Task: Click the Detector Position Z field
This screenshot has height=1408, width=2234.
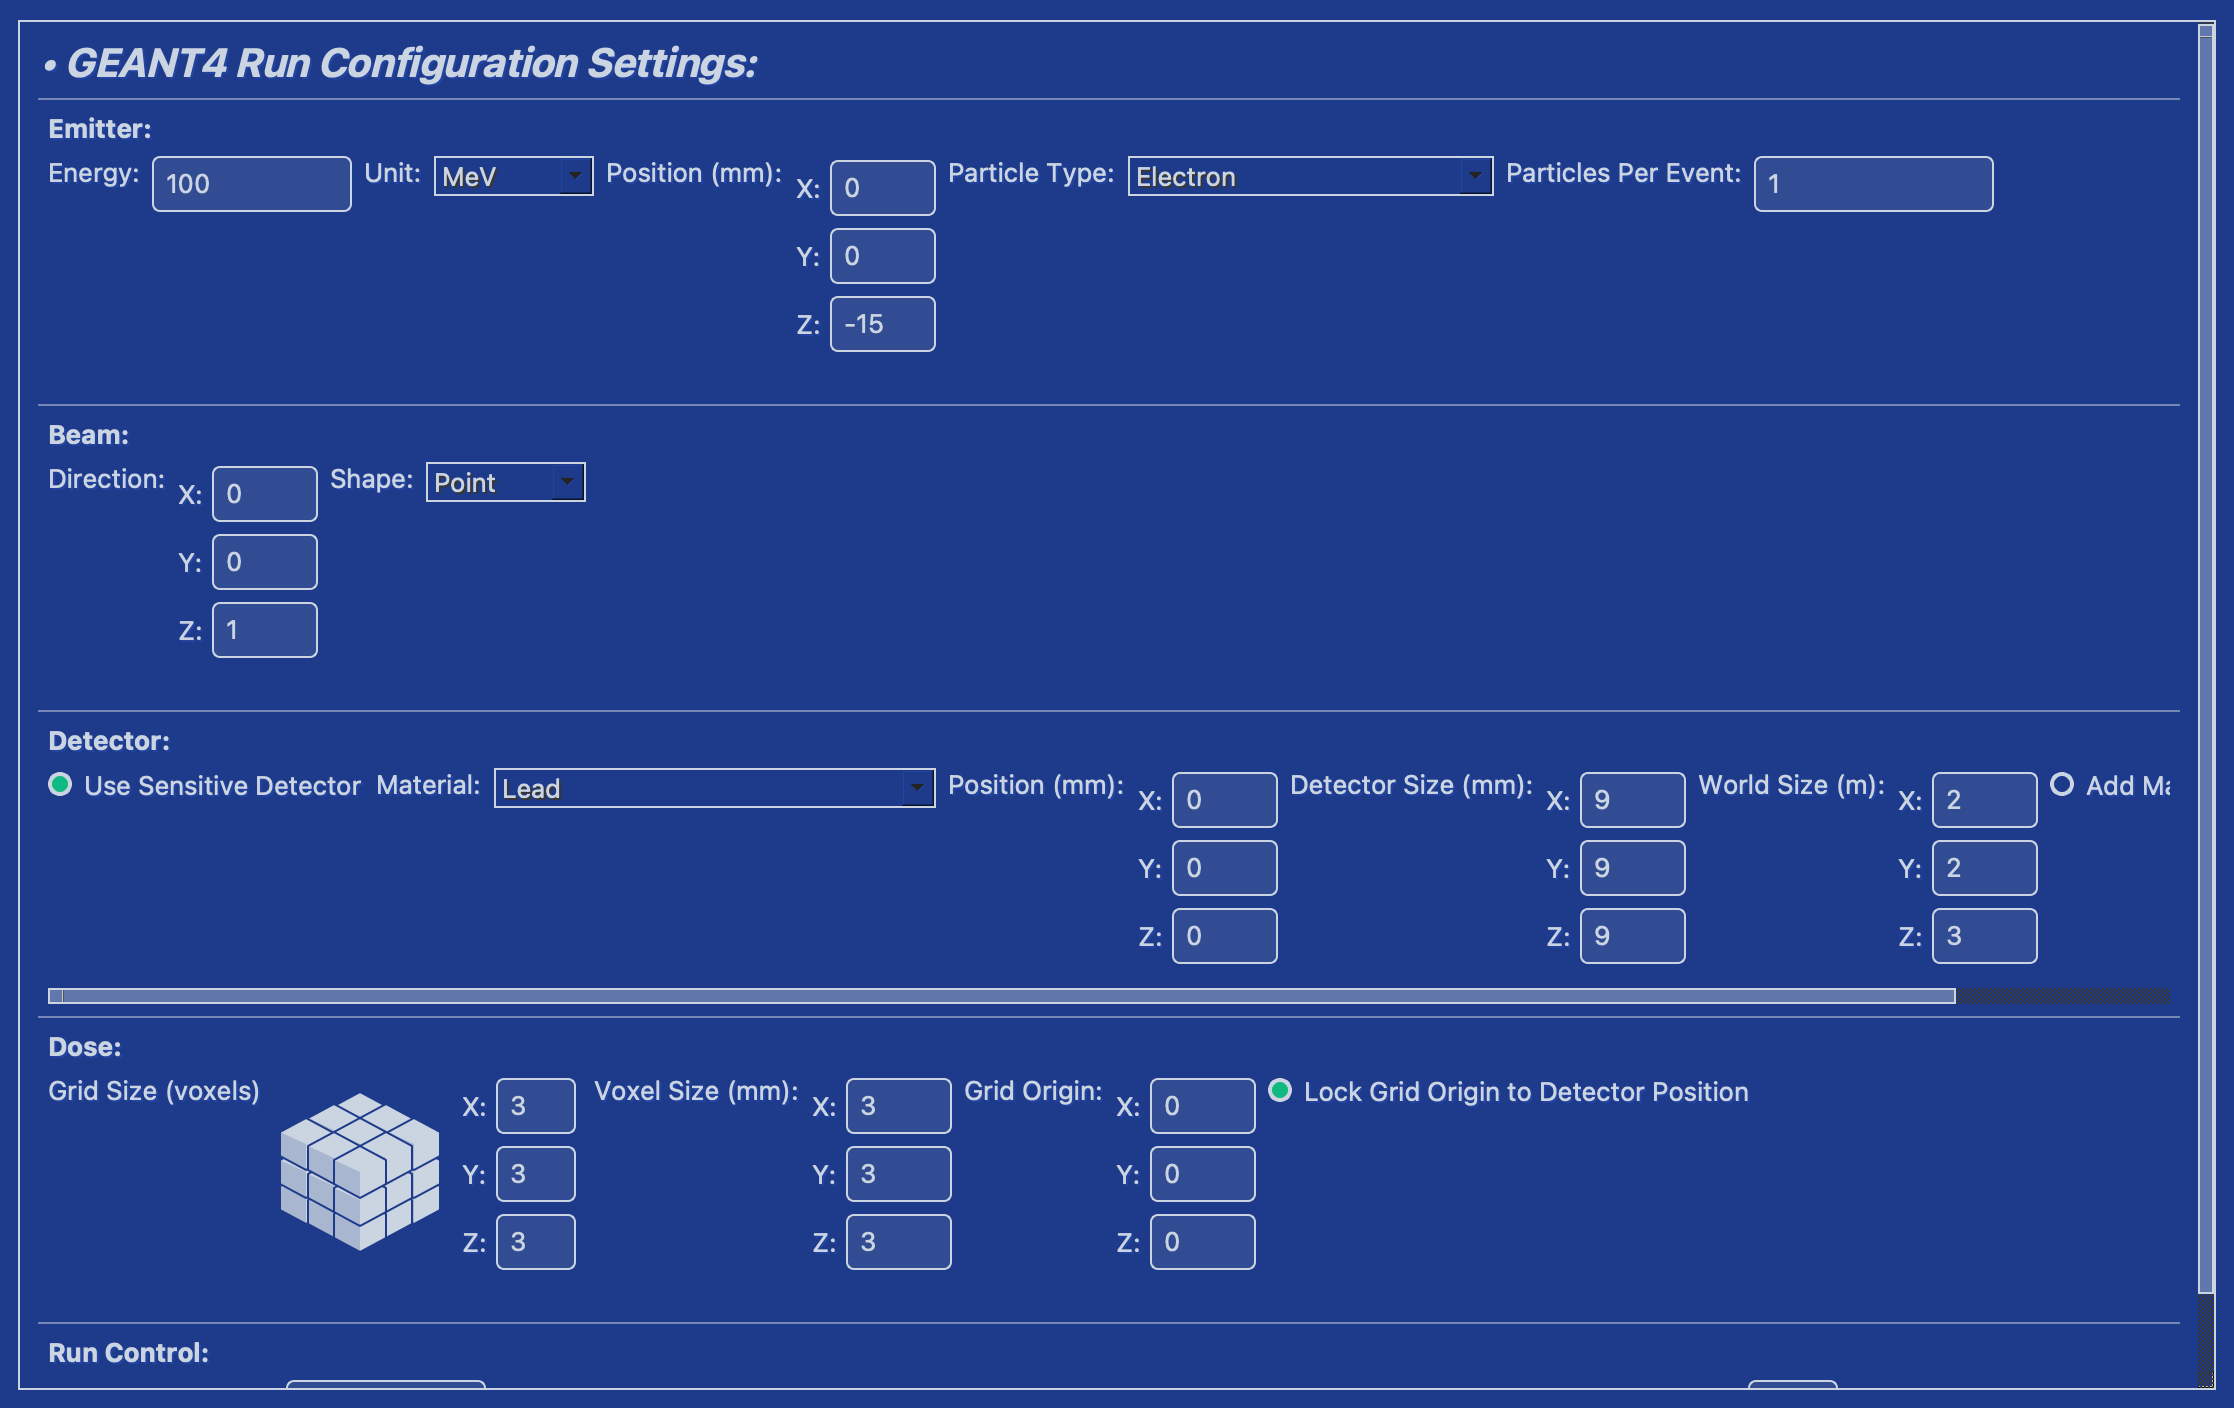Action: [1225, 936]
